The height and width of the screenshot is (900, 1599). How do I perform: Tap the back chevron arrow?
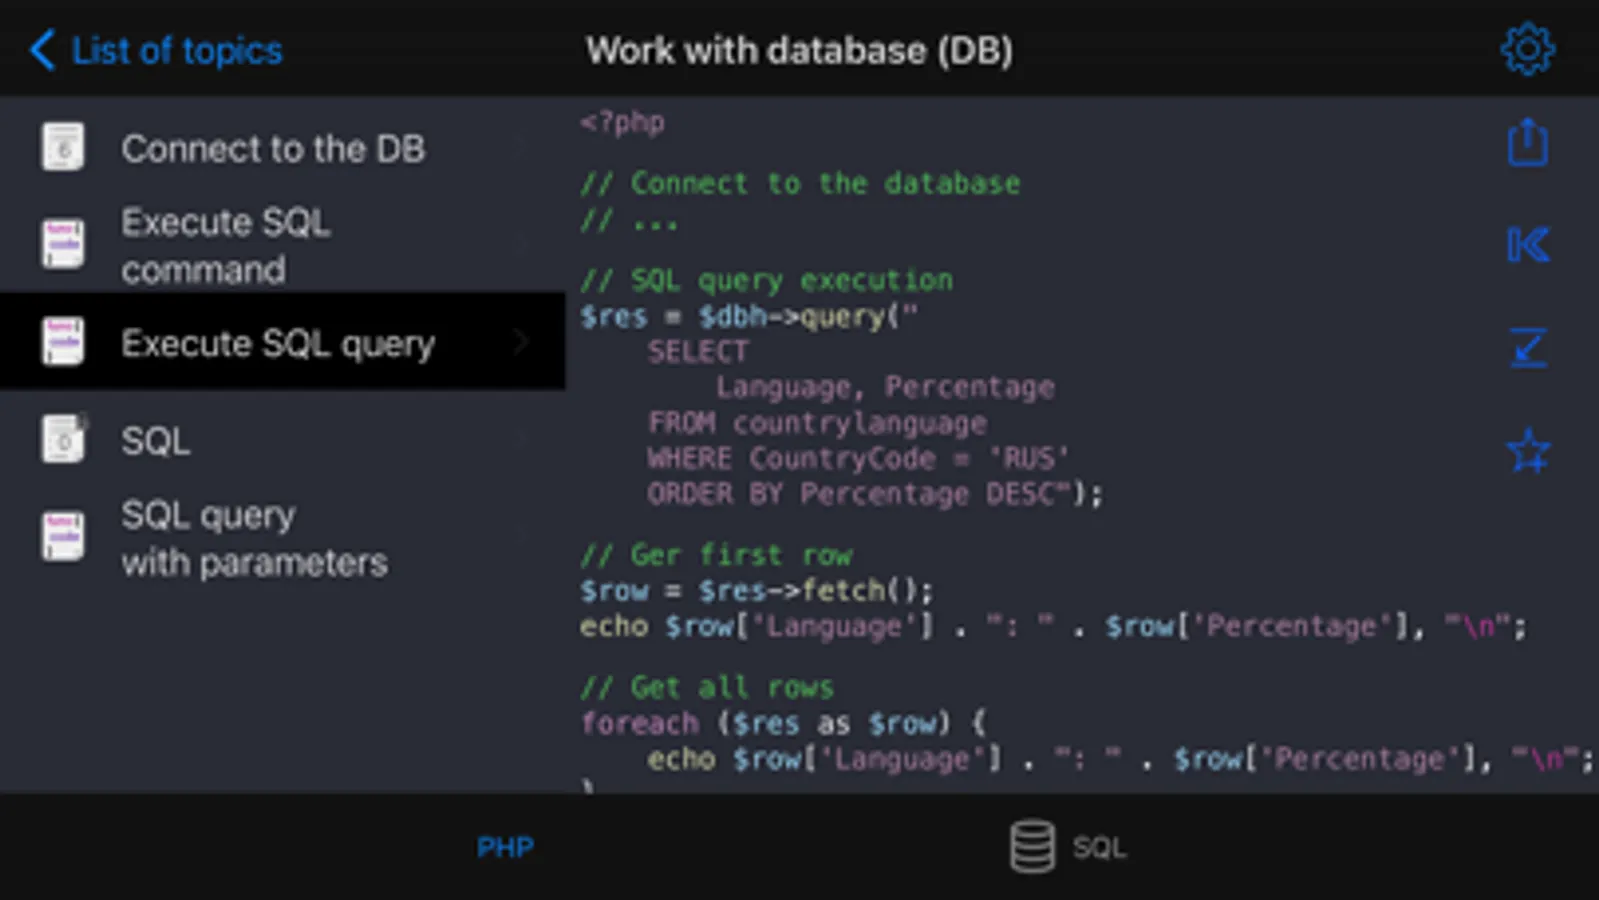(x=42, y=49)
